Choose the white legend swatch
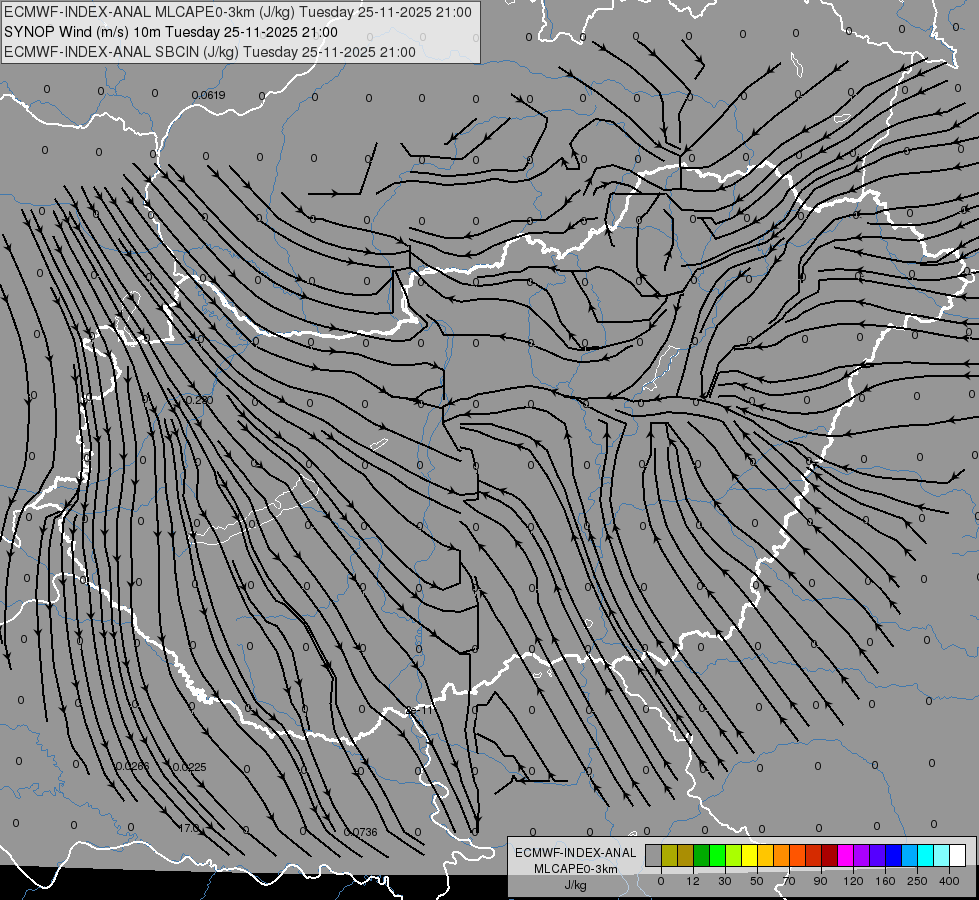The image size is (979, 900). (x=958, y=855)
